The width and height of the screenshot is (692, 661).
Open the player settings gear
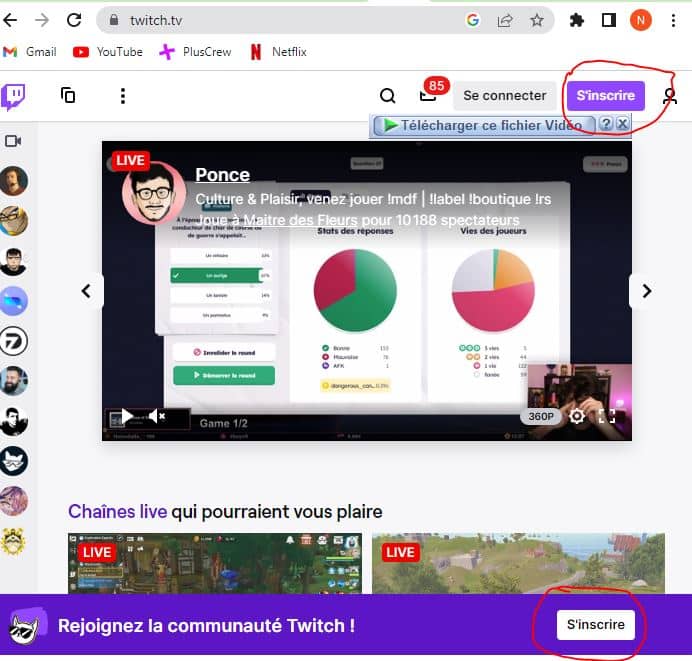click(577, 417)
